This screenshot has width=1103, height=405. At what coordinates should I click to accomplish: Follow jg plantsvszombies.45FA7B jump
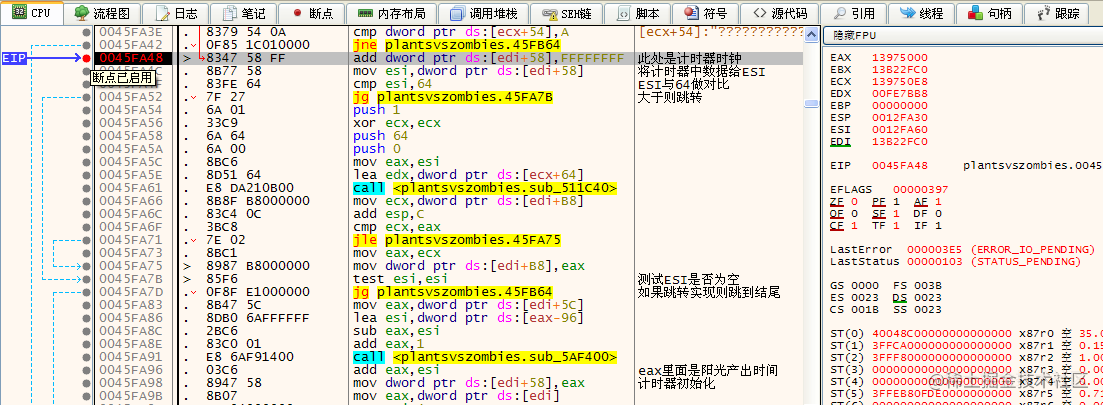point(452,97)
